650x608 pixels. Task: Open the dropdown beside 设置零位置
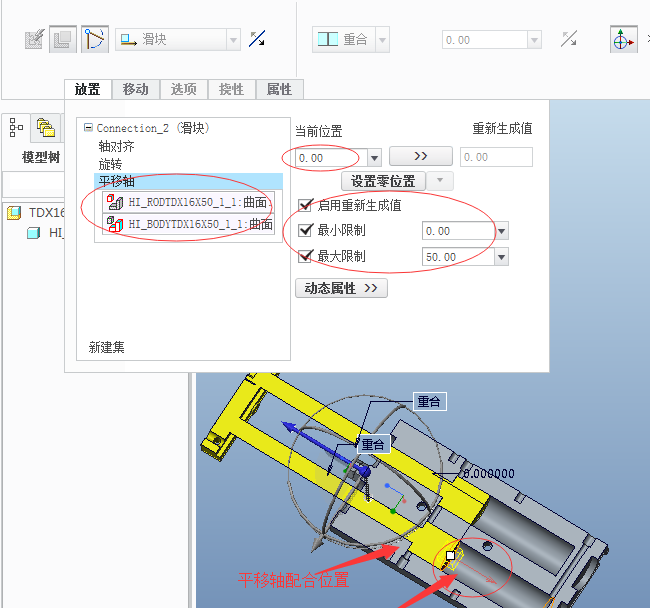click(440, 181)
